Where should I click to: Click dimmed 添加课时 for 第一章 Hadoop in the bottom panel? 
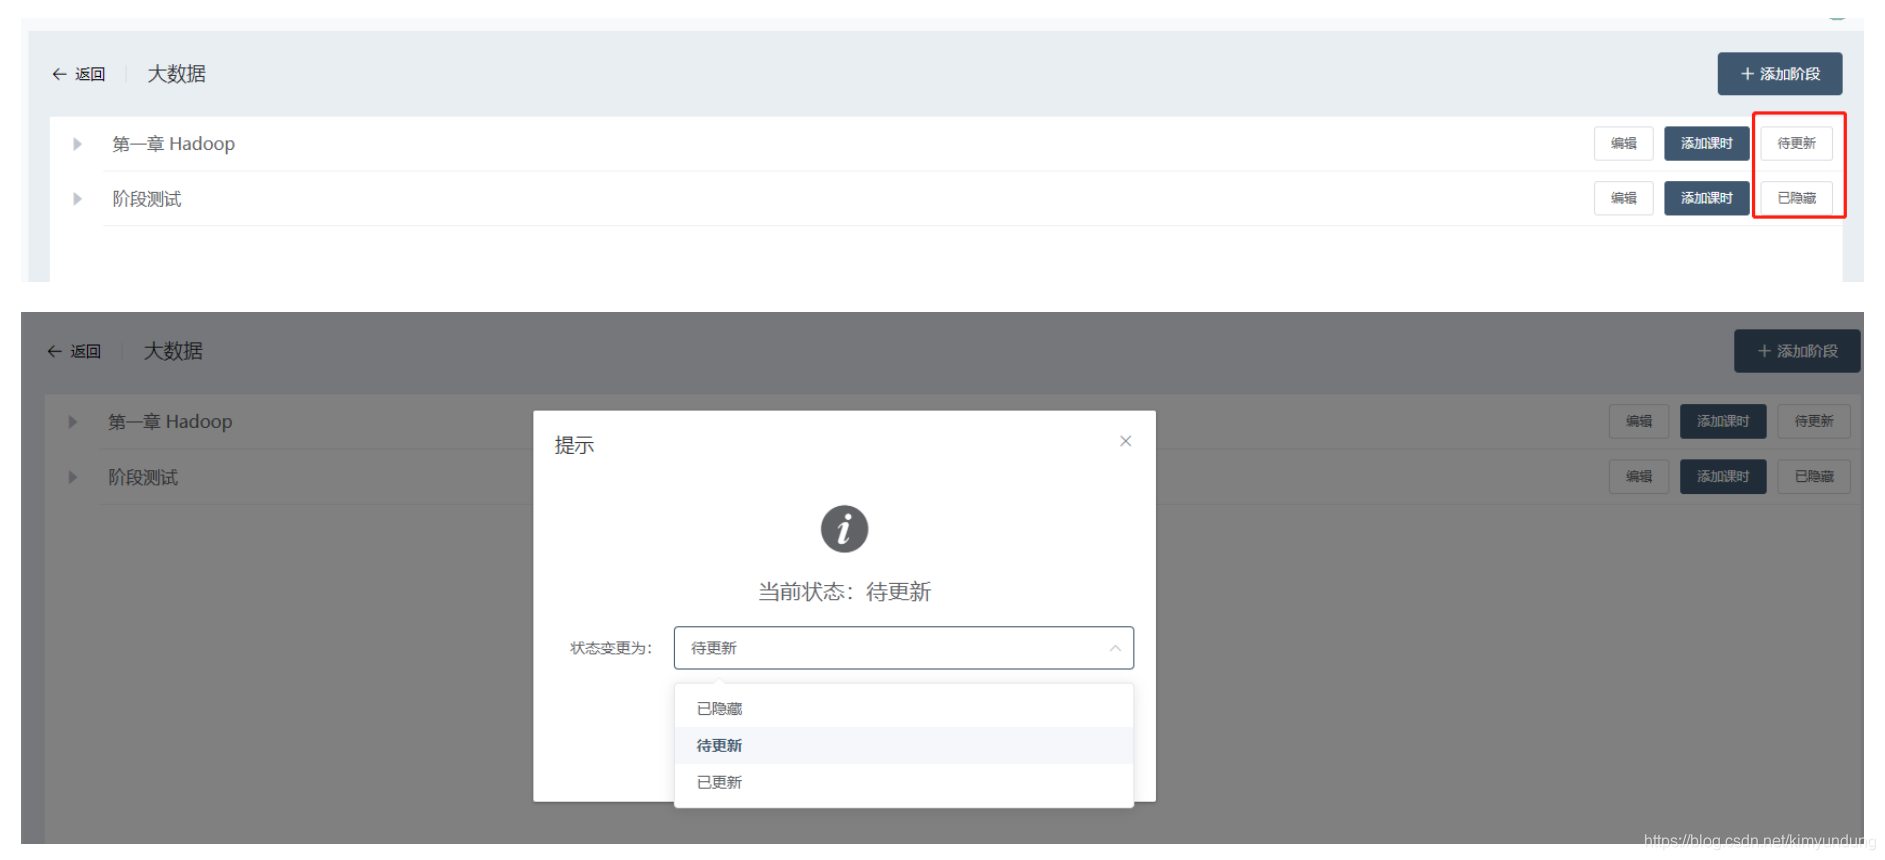[1723, 421]
